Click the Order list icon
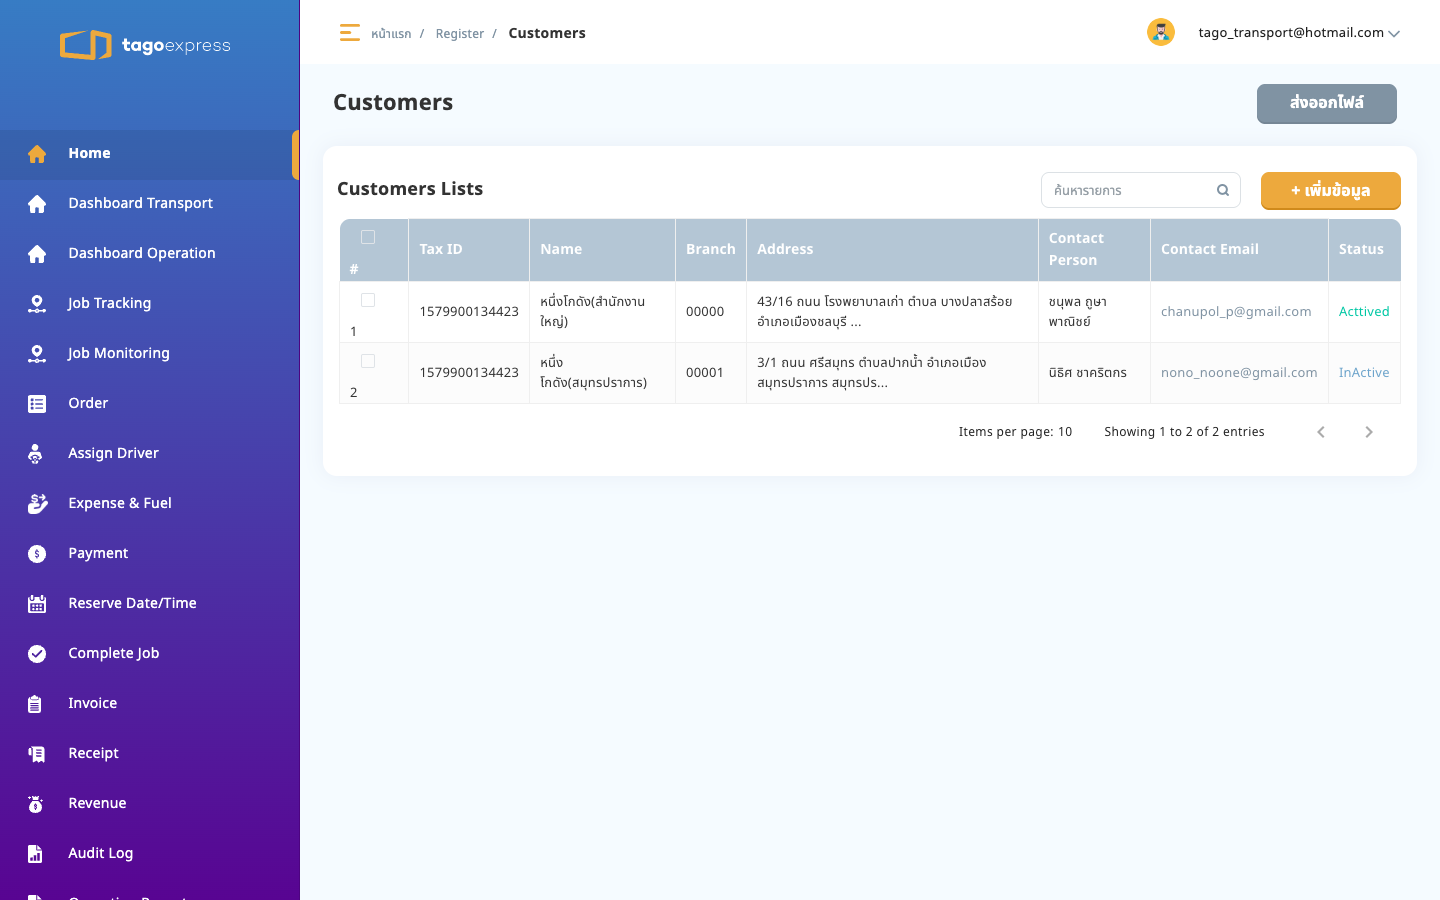The height and width of the screenshot is (900, 1440). tap(37, 404)
